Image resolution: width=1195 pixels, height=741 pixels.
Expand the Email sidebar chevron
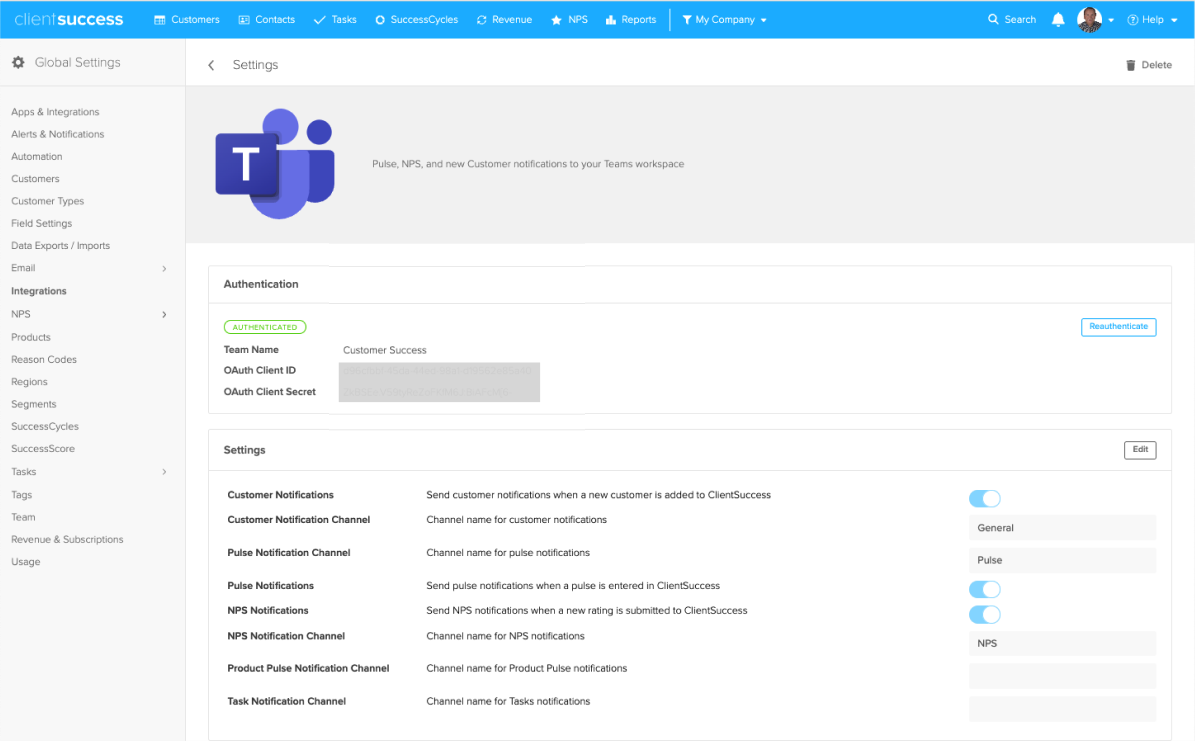pos(164,268)
